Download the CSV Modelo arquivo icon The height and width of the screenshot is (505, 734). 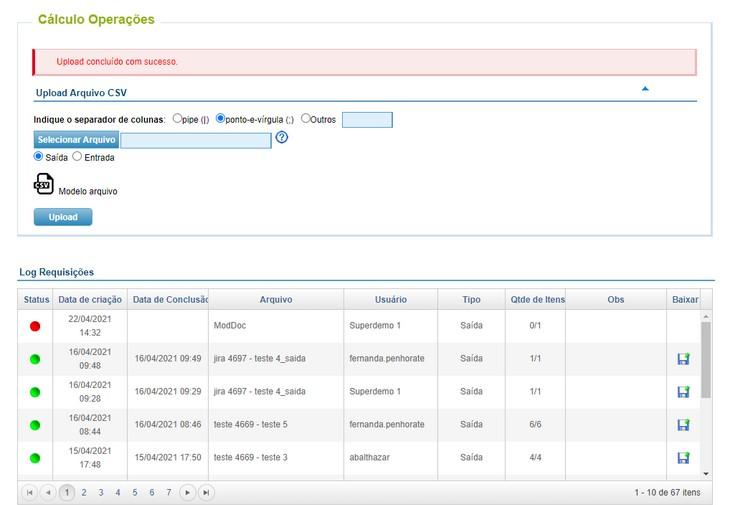pyautogui.click(x=44, y=184)
